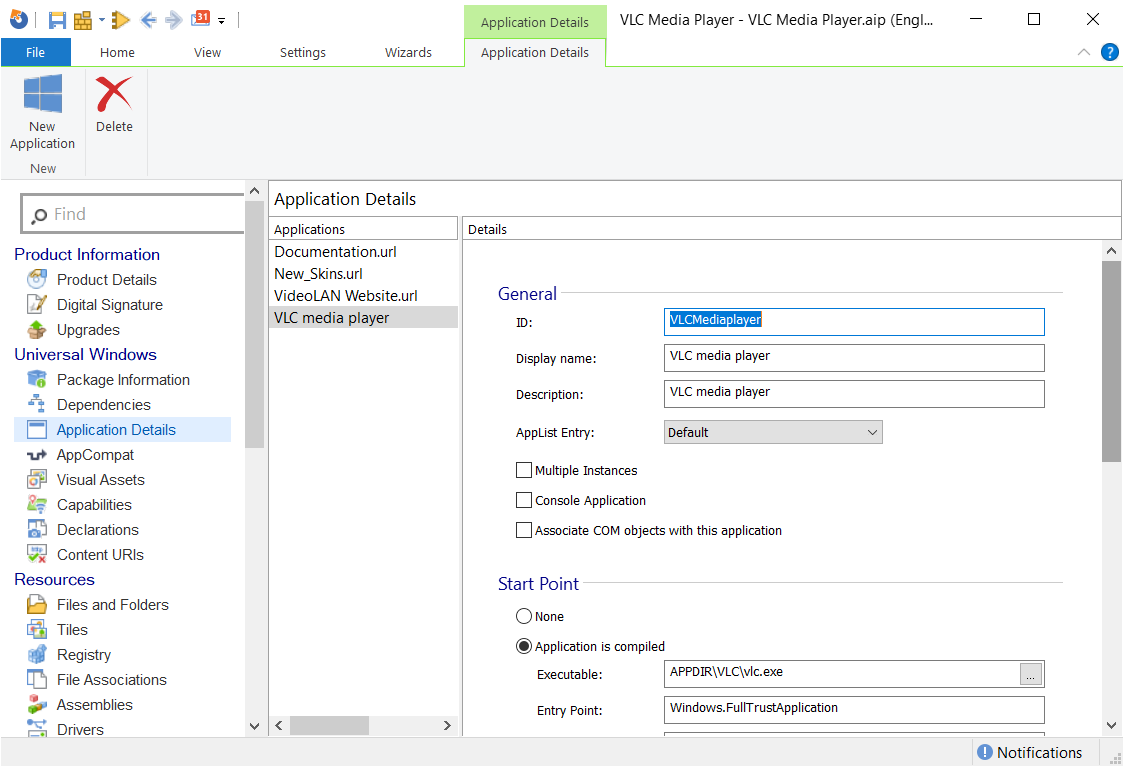Open the Help question mark icon
Image resolution: width=1124 pixels, height=767 pixels.
click(x=1109, y=52)
